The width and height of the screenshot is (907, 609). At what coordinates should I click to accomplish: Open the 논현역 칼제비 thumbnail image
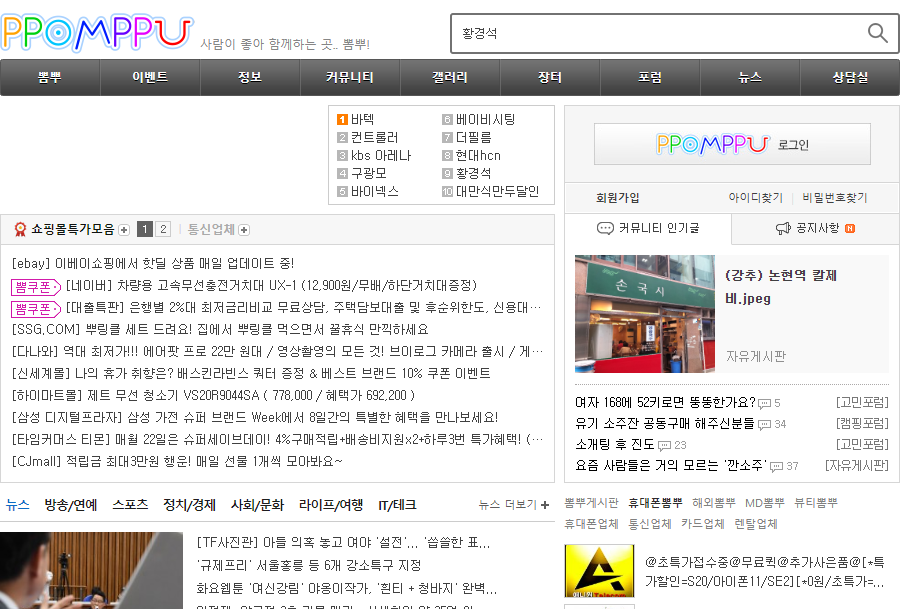pyautogui.click(x=644, y=314)
